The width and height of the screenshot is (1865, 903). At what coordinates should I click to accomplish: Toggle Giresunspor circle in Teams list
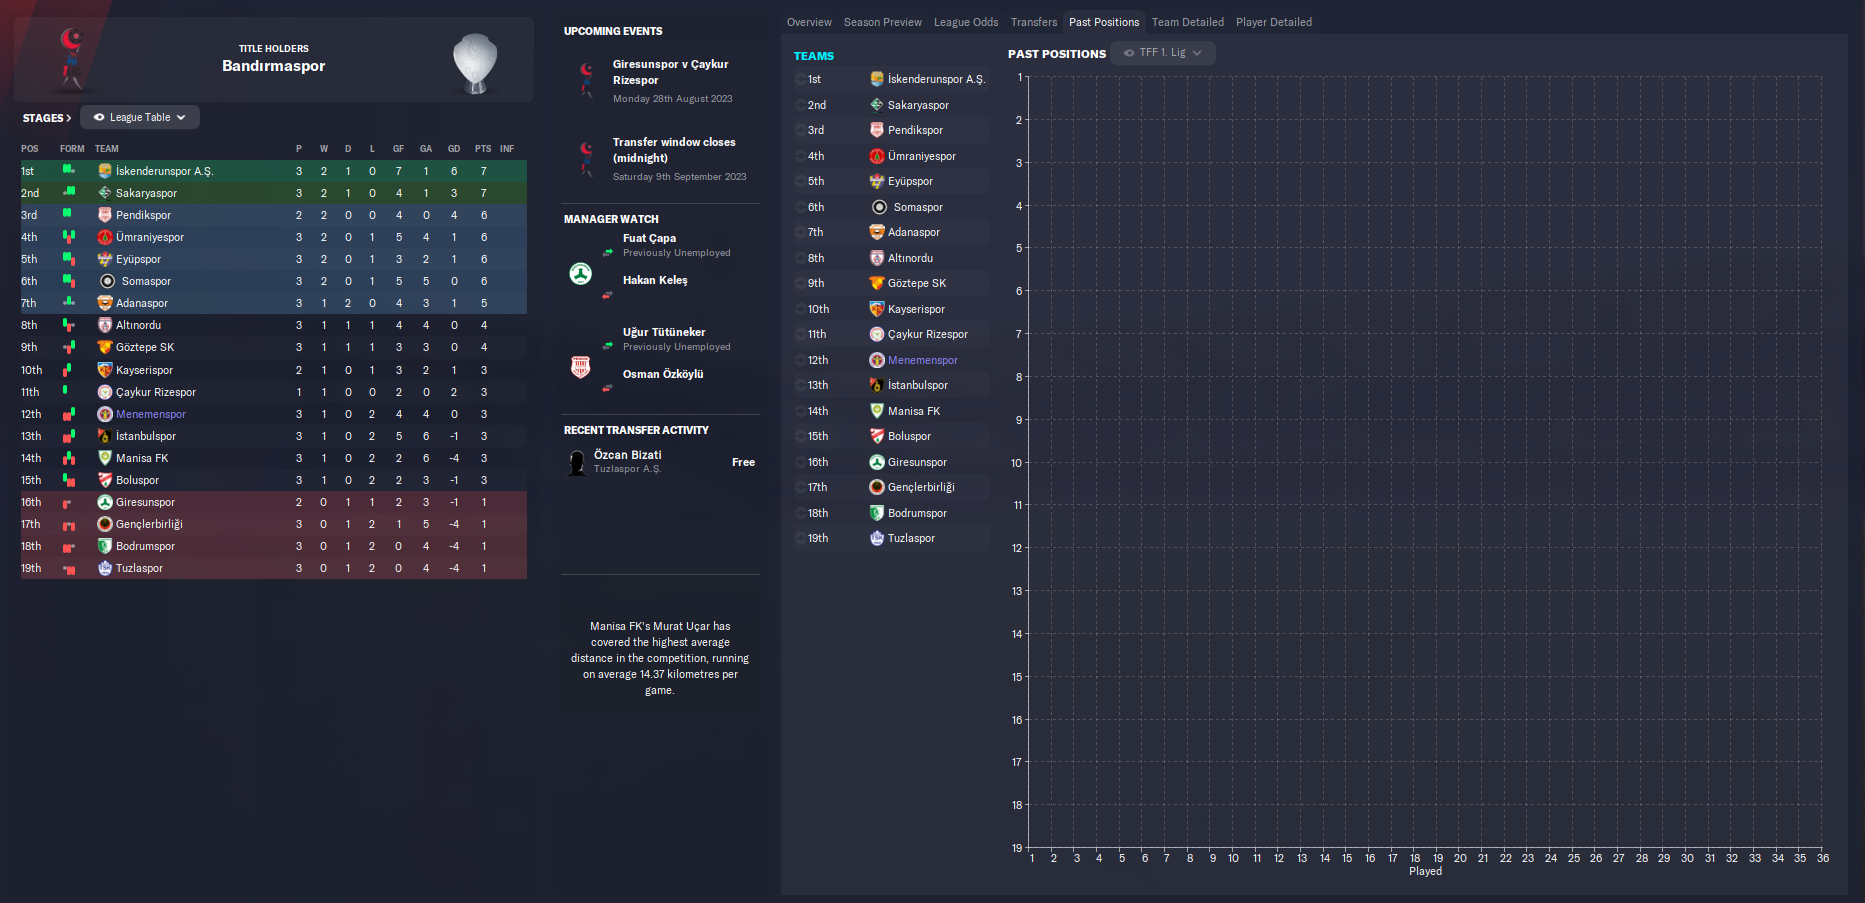[800, 462]
